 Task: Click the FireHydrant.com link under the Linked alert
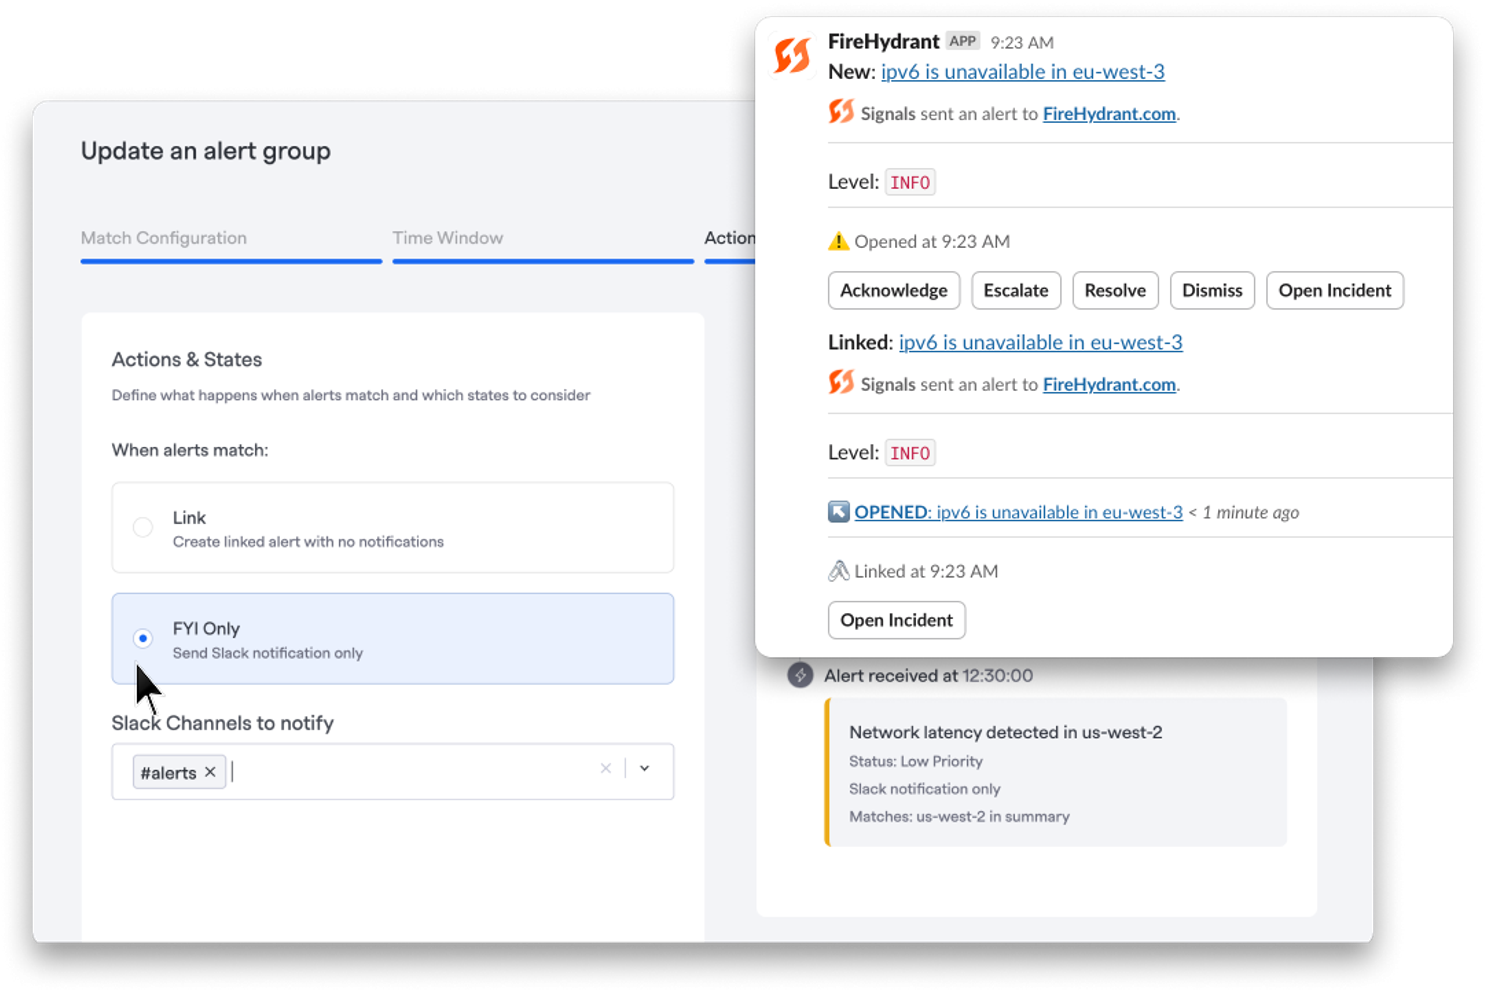click(x=1109, y=384)
